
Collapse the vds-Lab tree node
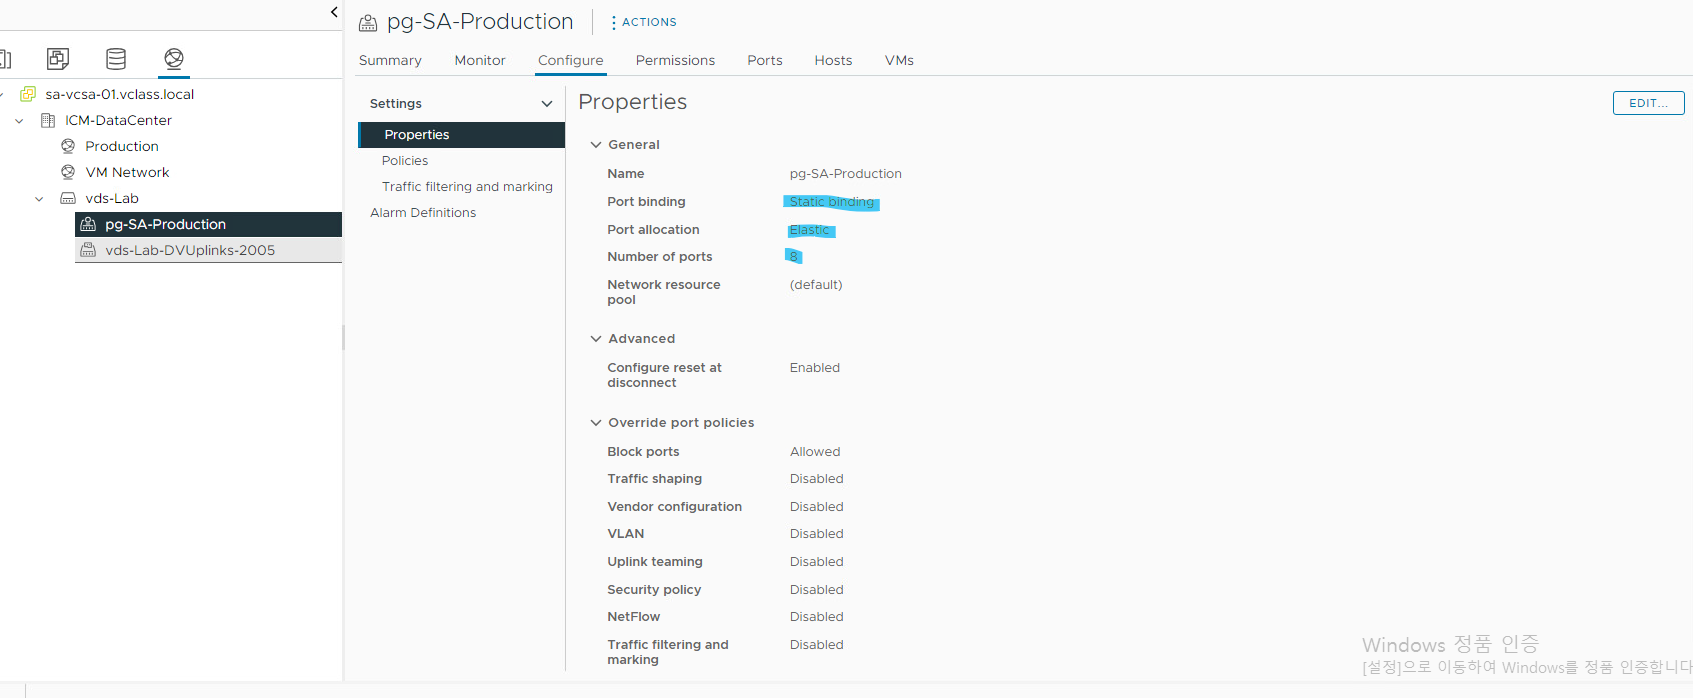tap(39, 198)
